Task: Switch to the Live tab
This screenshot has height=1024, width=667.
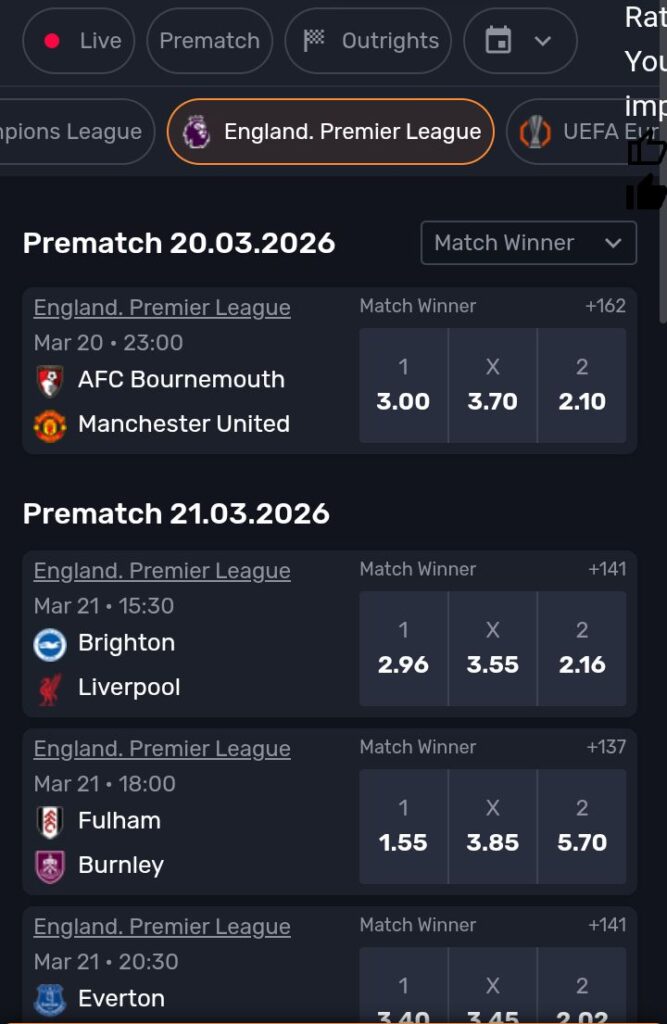Action: [x=79, y=41]
